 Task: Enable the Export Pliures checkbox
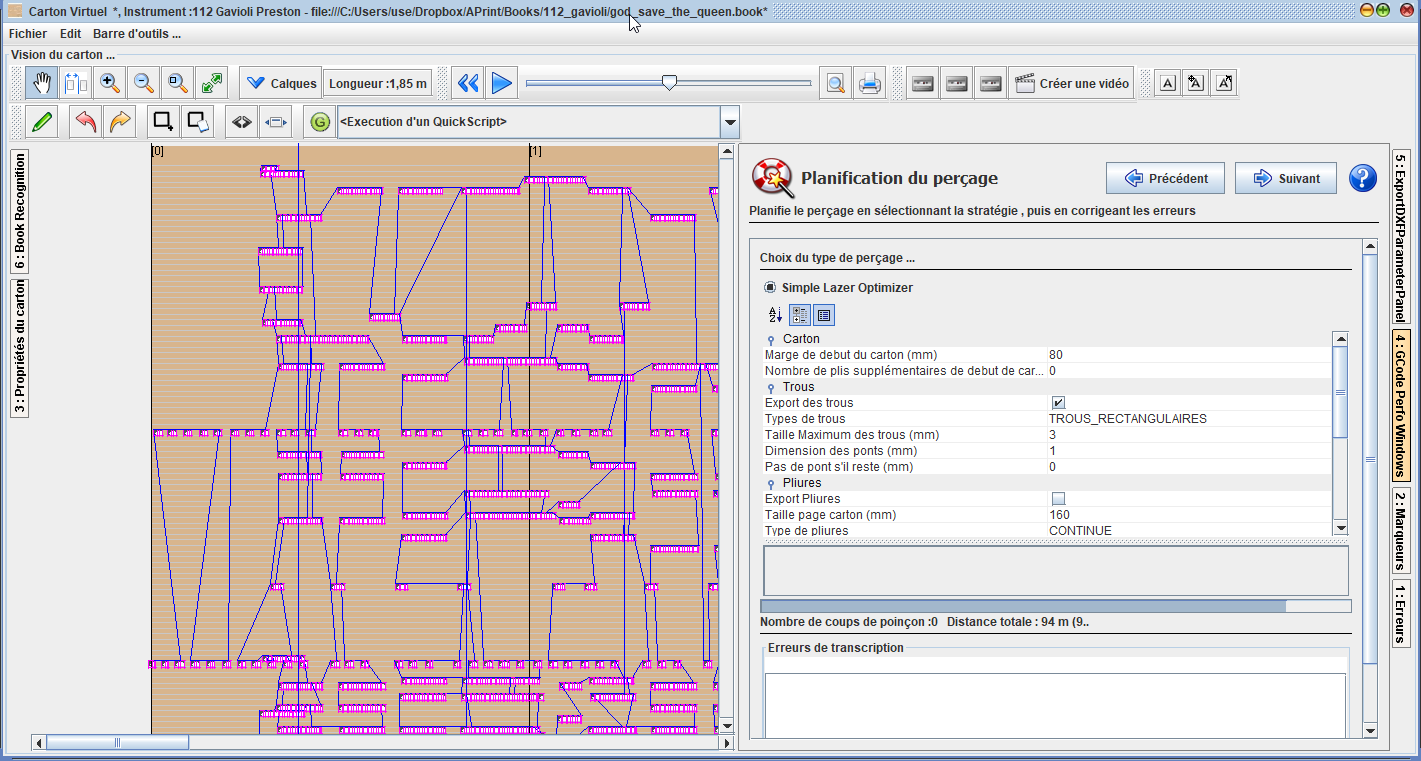pyautogui.click(x=1058, y=499)
